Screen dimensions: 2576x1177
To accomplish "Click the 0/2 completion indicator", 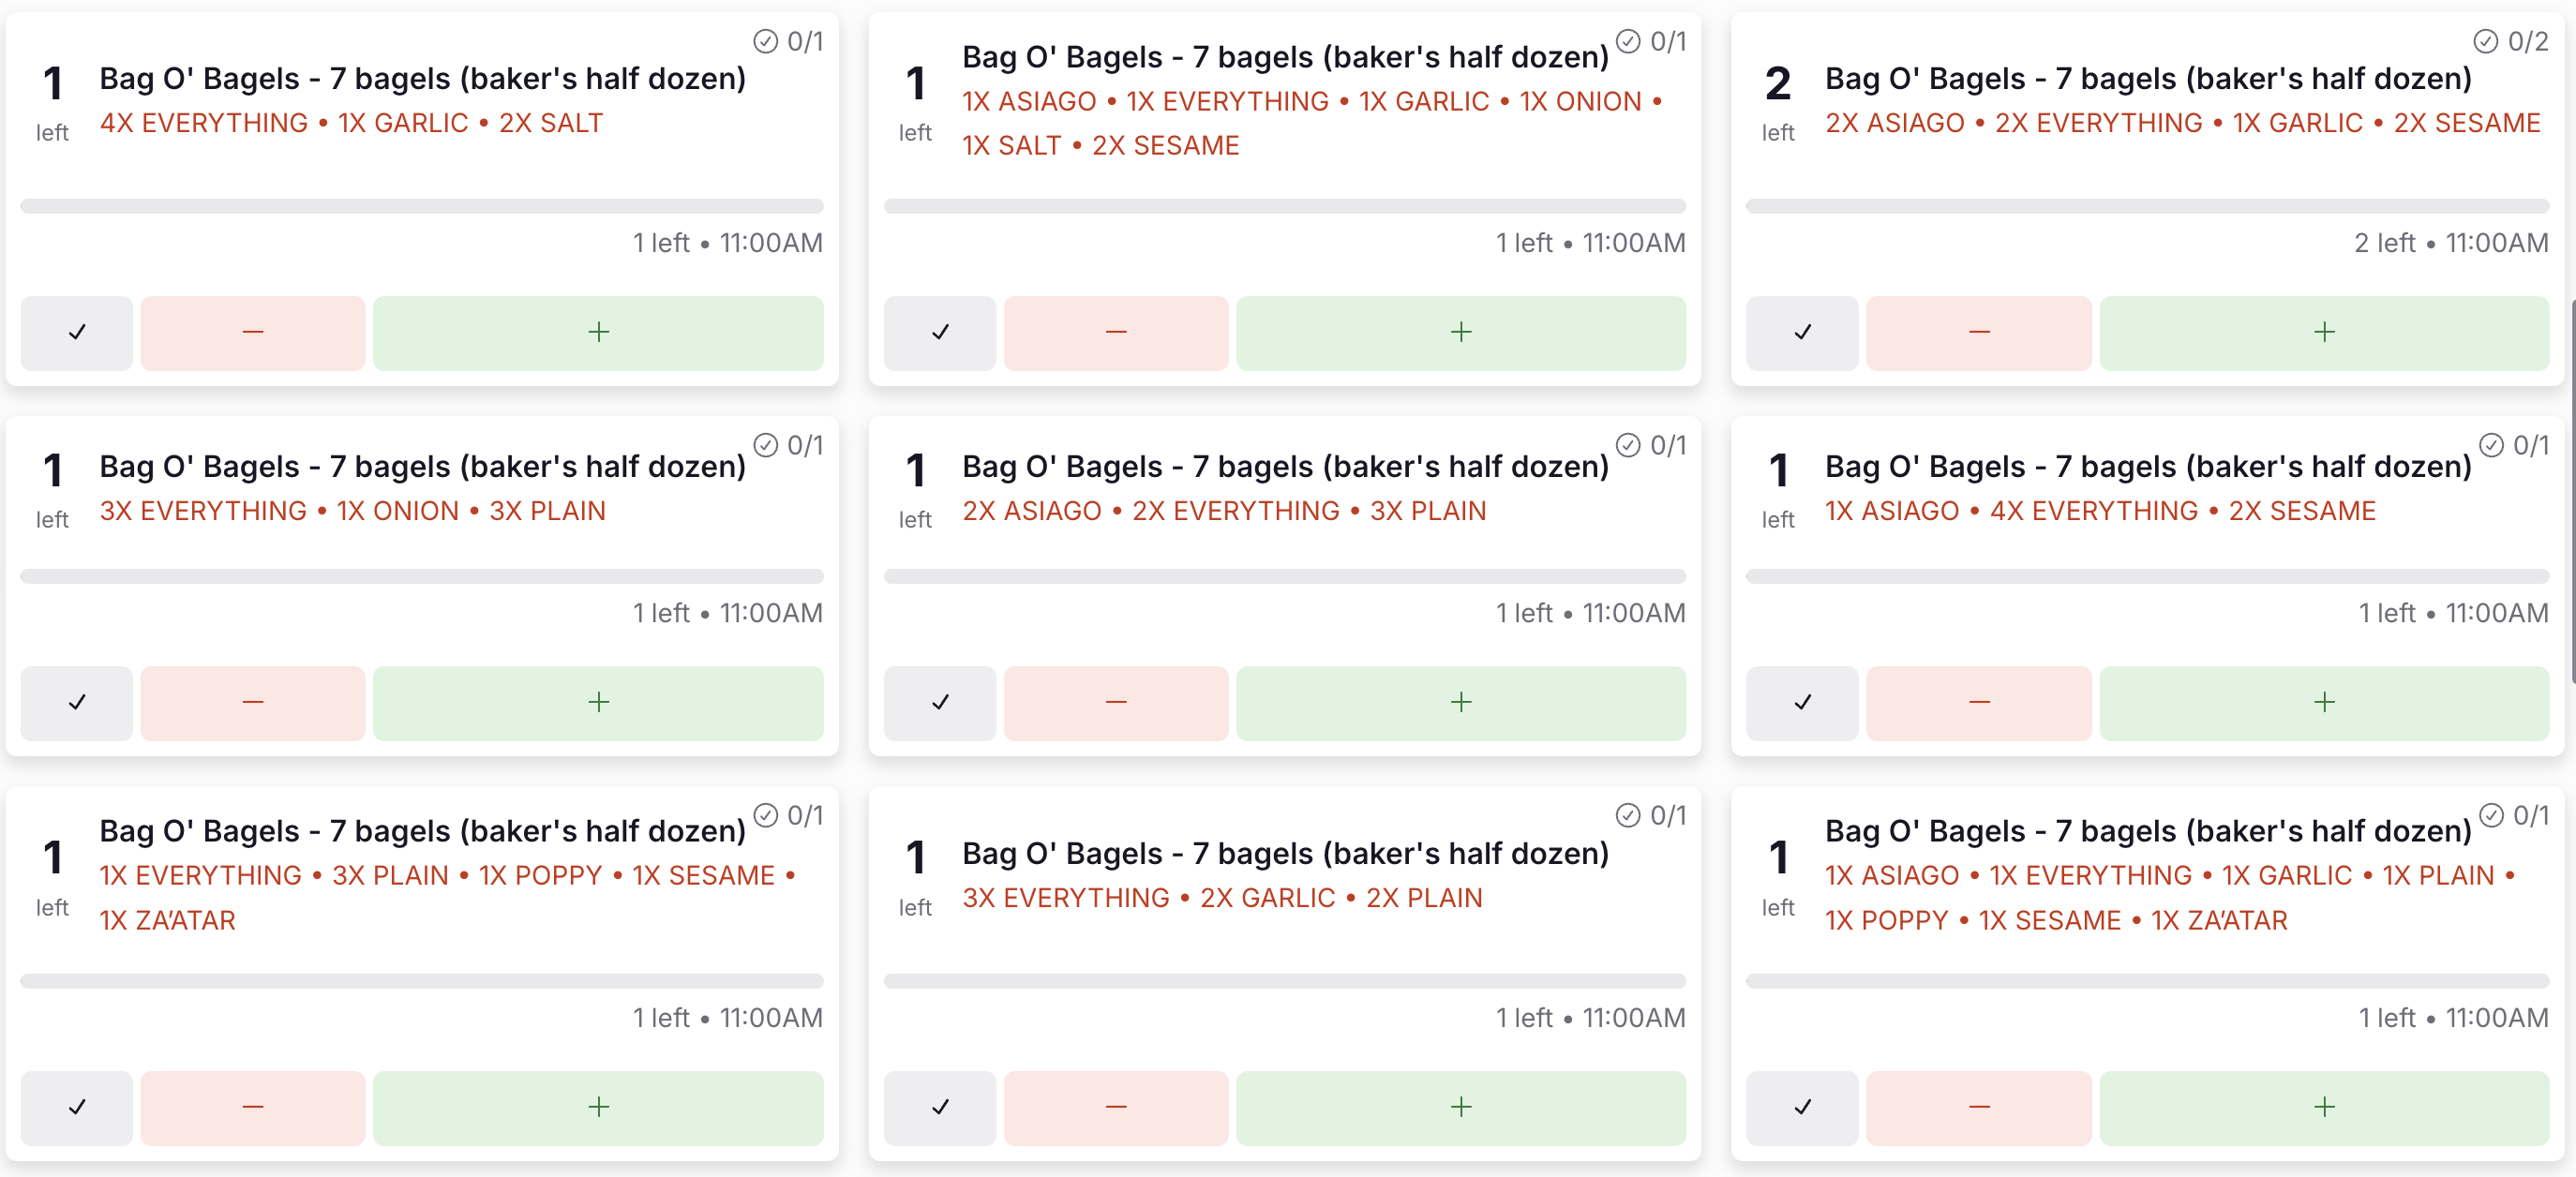I will tap(2510, 41).
